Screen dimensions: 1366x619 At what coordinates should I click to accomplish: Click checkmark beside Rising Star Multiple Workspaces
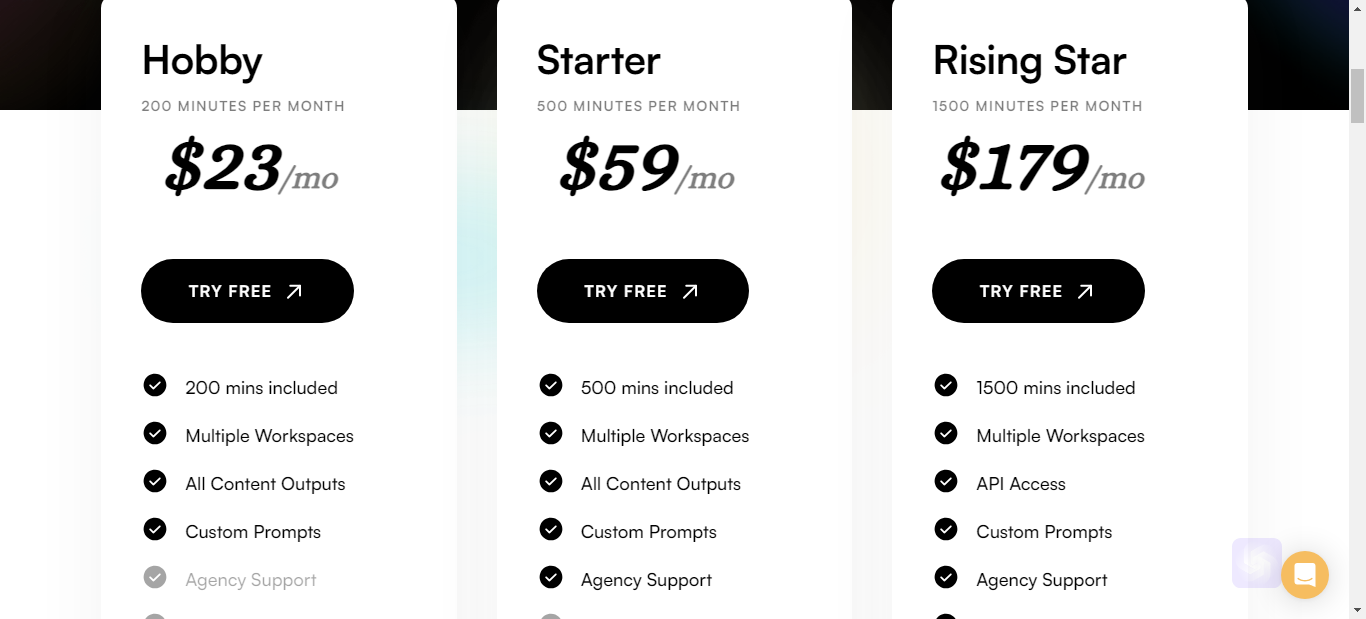point(946,433)
